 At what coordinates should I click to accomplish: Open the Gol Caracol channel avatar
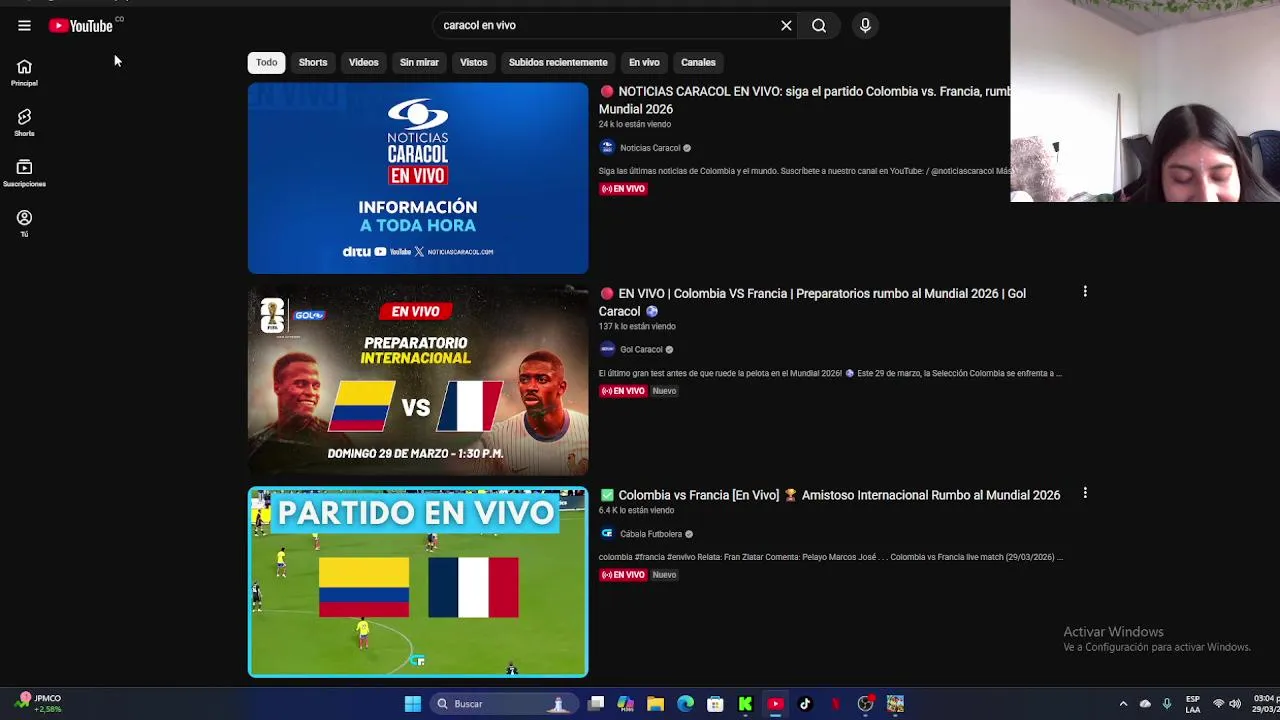click(x=606, y=350)
